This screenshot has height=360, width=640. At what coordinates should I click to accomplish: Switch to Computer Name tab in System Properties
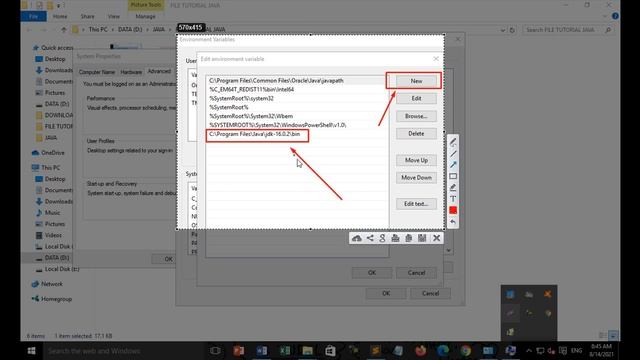97,72
